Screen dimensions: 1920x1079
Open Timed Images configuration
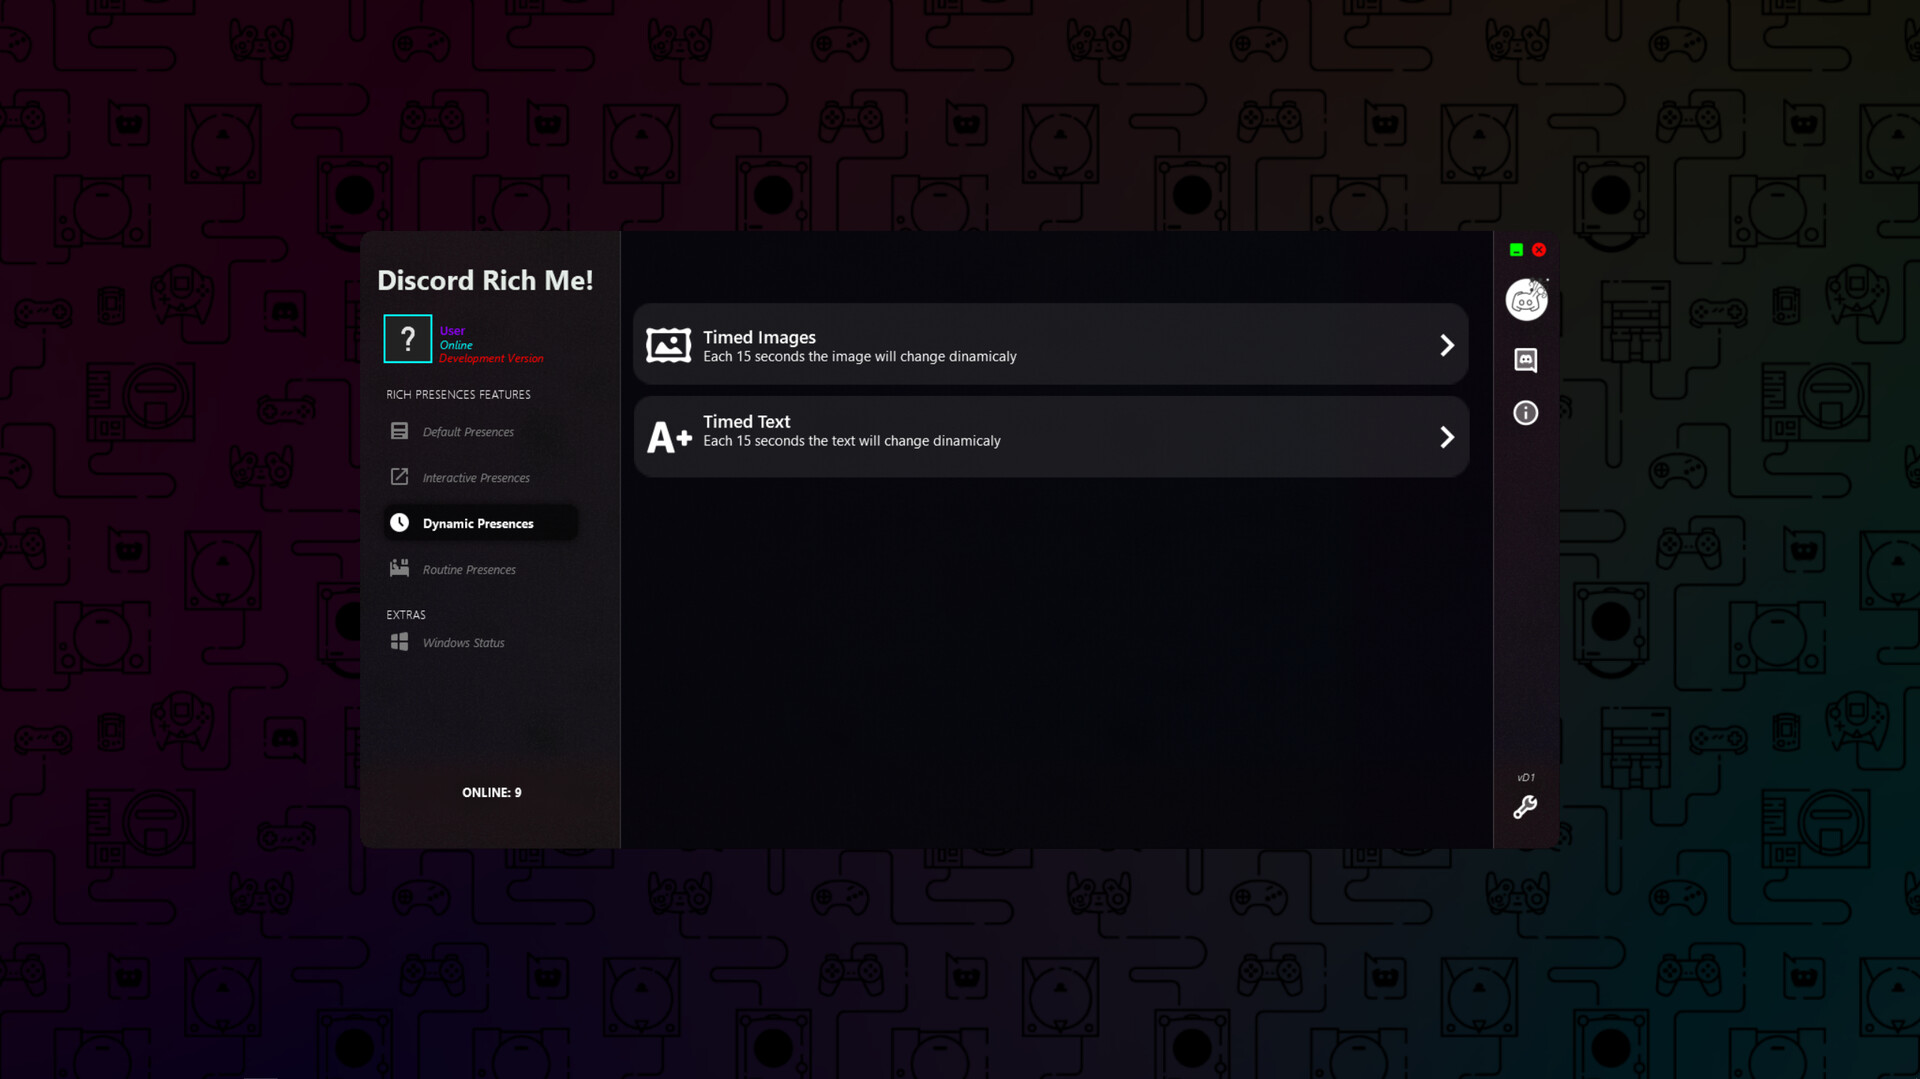(x=1050, y=344)
